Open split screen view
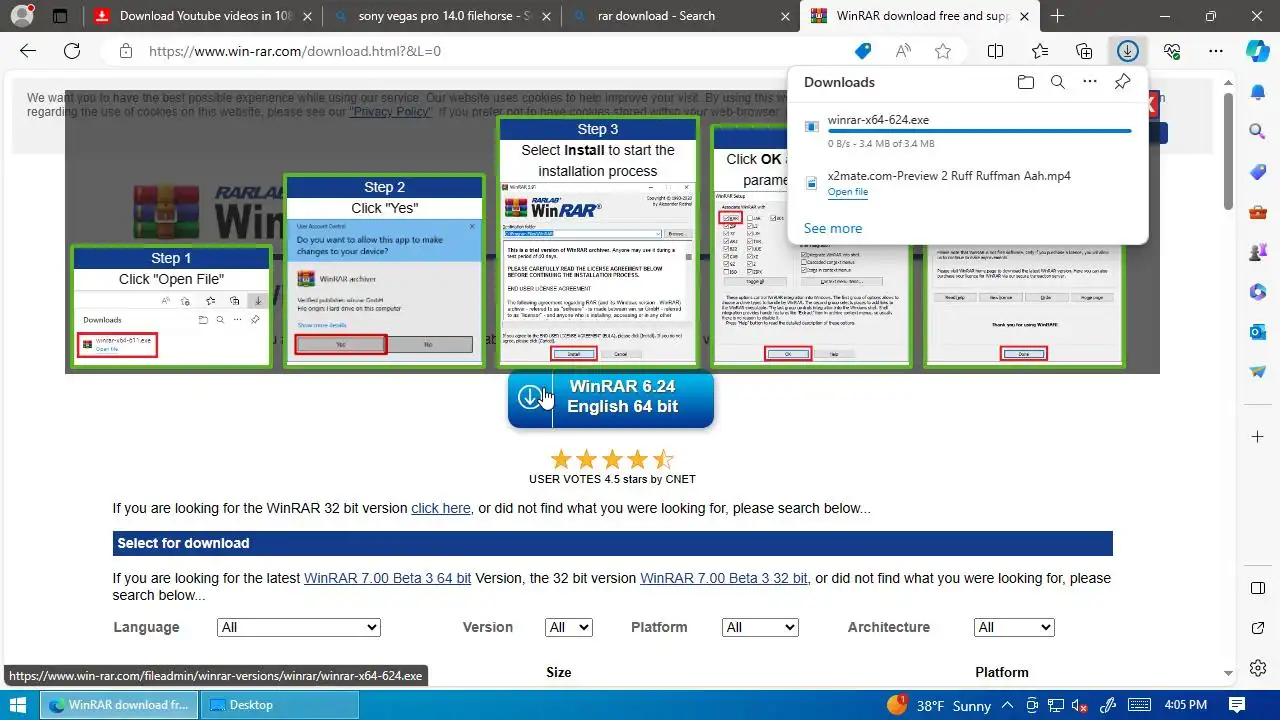This screenshot has height=720, width=1280. pos(996,51)
